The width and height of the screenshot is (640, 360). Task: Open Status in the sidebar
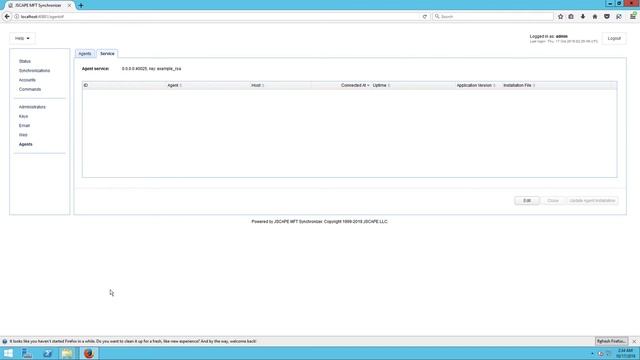(x=25, y=61)
